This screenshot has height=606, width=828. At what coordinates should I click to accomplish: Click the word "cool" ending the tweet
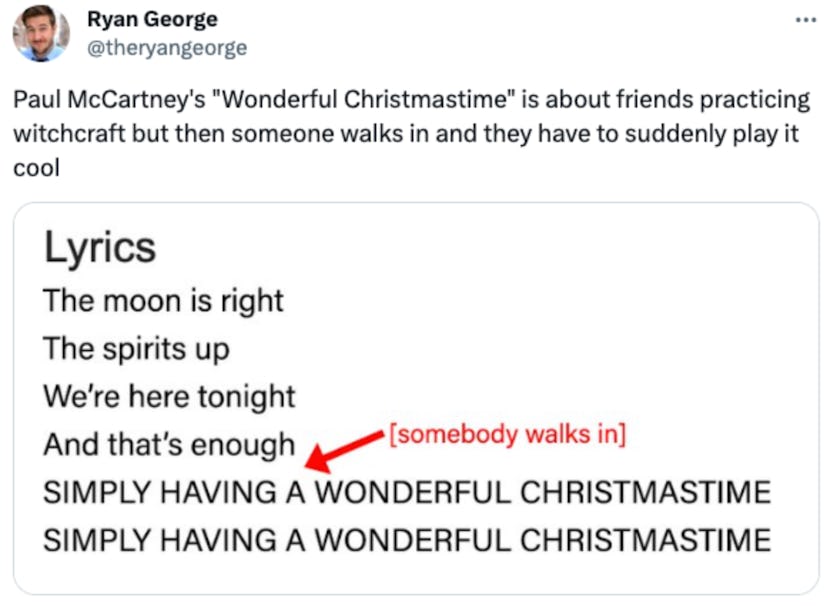point(36,168)
